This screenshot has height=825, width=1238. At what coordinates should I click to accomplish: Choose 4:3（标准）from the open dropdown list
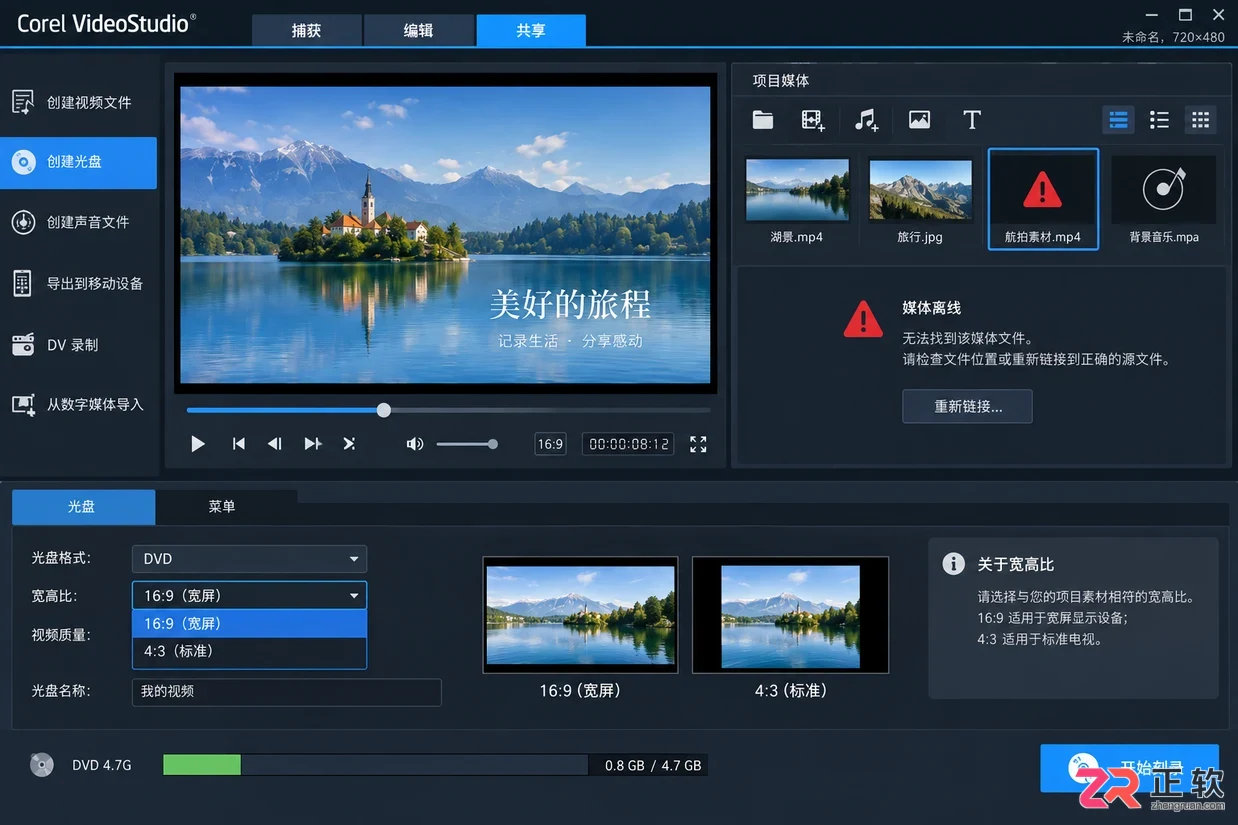pos(249,651)
